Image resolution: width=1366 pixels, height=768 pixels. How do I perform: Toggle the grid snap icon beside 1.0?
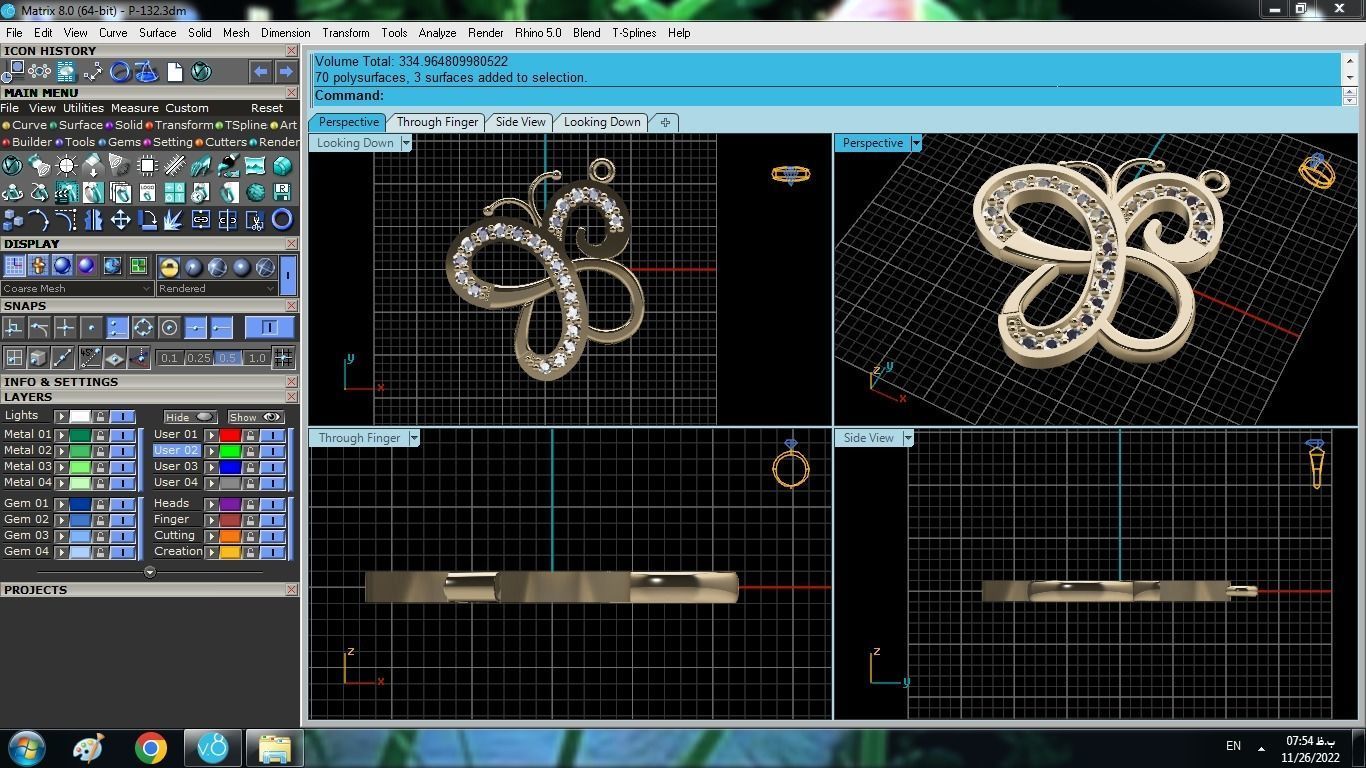[x=283, y=357]
